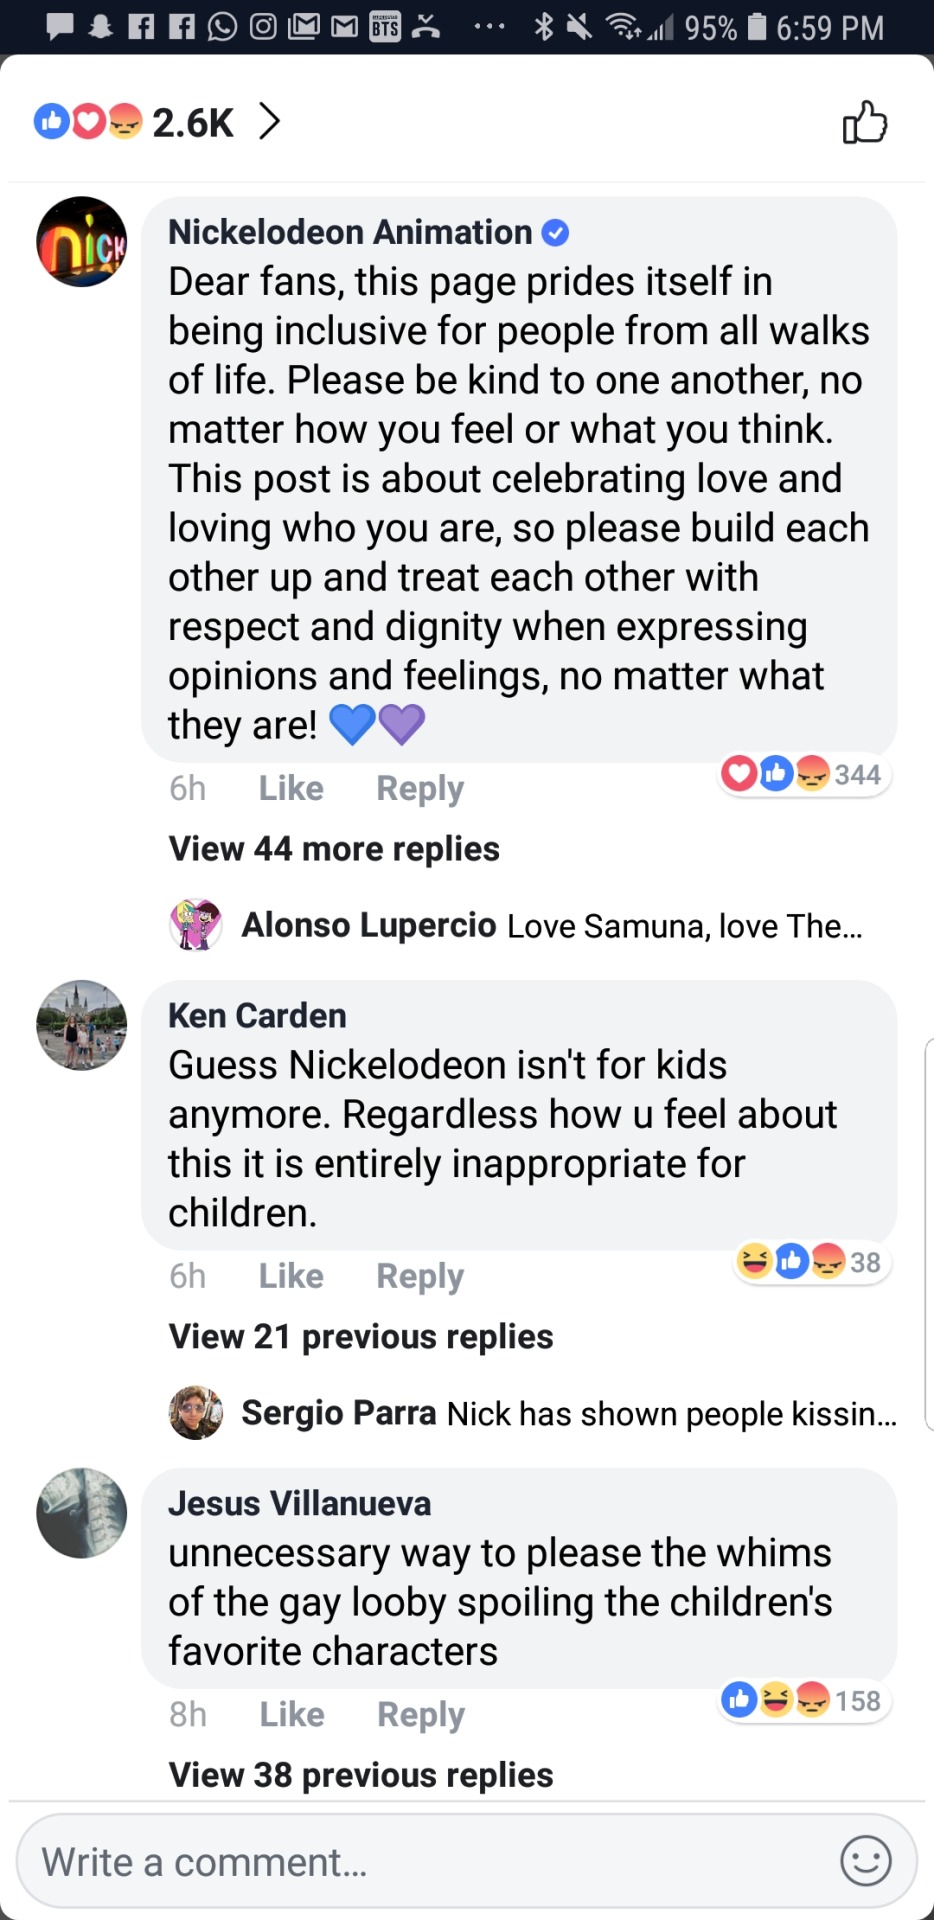Tap Alonso Lupercio's small avatar

[x=196, y=925]
